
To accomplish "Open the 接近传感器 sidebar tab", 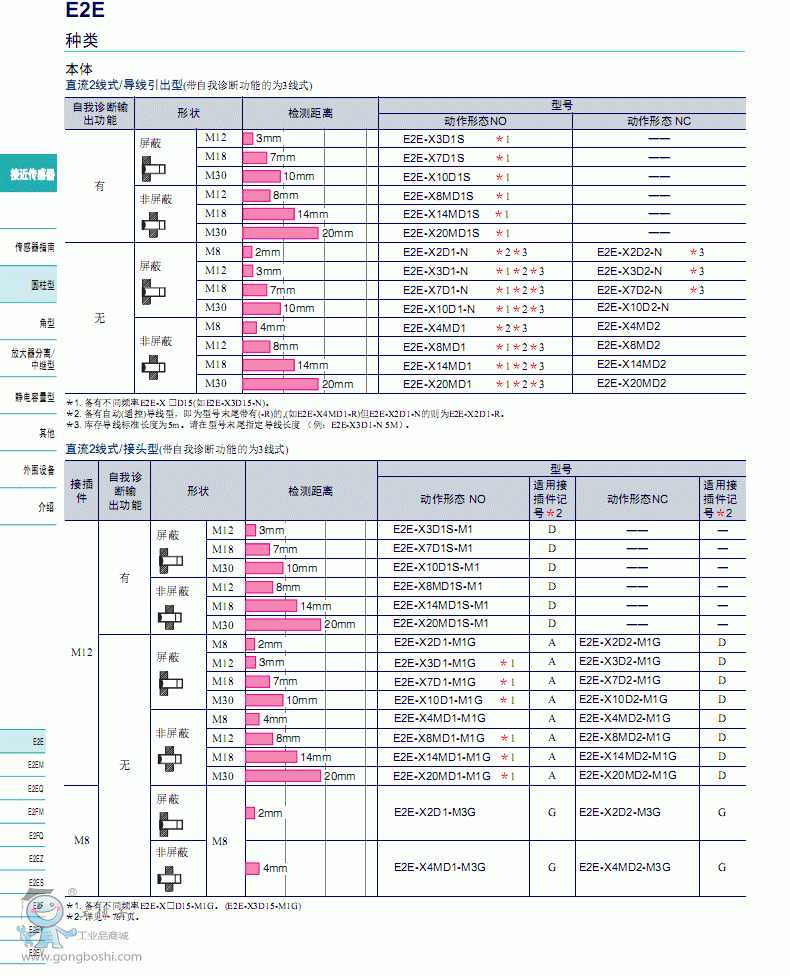I will tap(29, 174).
